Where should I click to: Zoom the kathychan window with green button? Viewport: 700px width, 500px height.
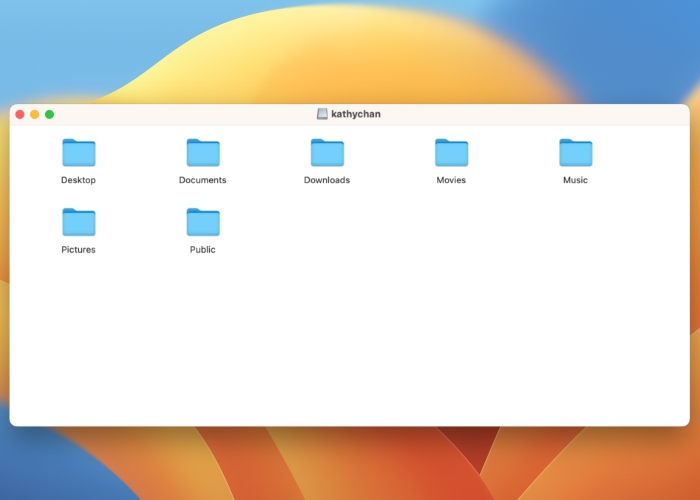click(50, 114)
